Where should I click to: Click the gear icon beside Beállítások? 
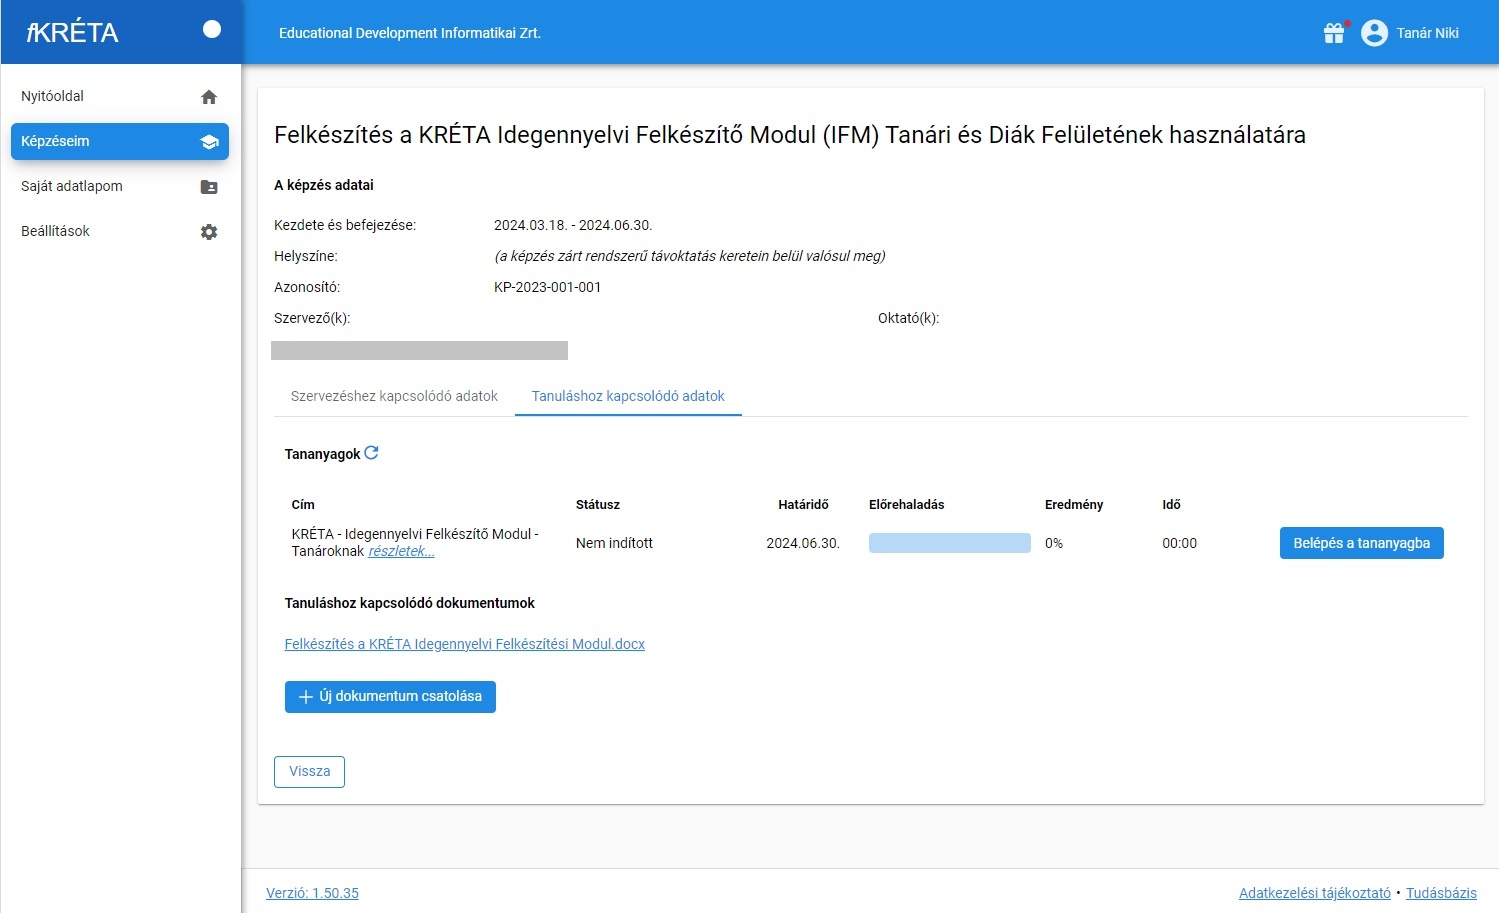[x=209, y=232]
